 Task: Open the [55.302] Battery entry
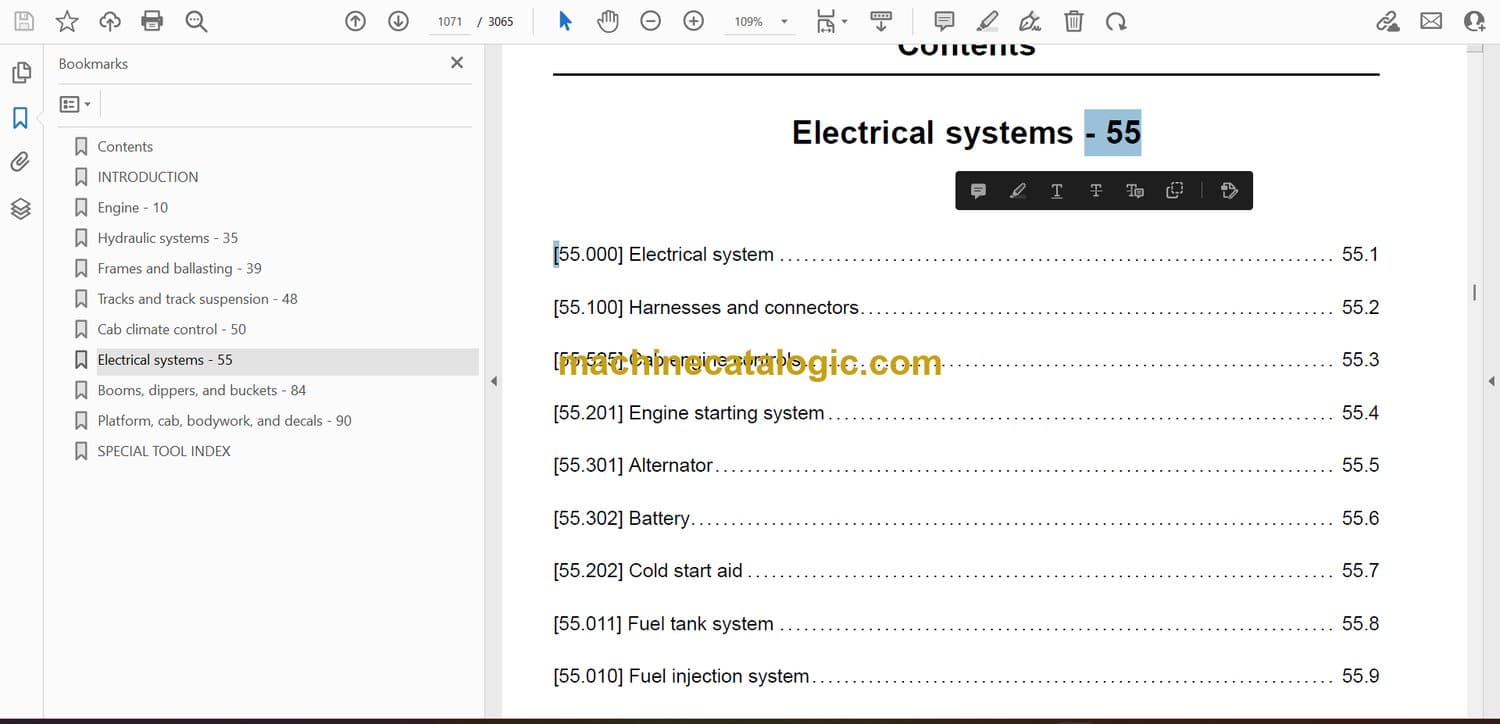pyautogui.click(x=966, y=519)
